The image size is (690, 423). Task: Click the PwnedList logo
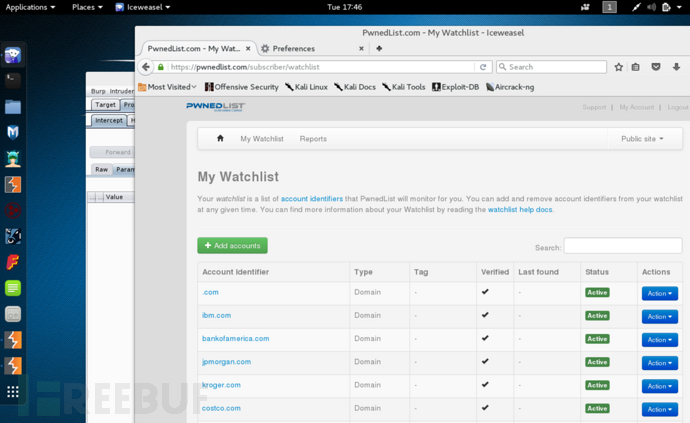coord(215,107)
